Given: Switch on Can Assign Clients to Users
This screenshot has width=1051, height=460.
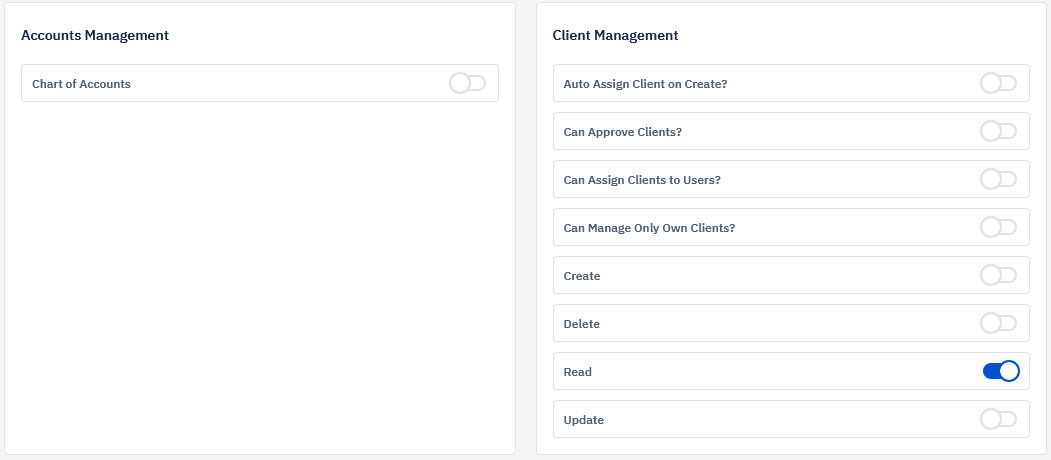Looking at the screenshot, I should 999,179.
